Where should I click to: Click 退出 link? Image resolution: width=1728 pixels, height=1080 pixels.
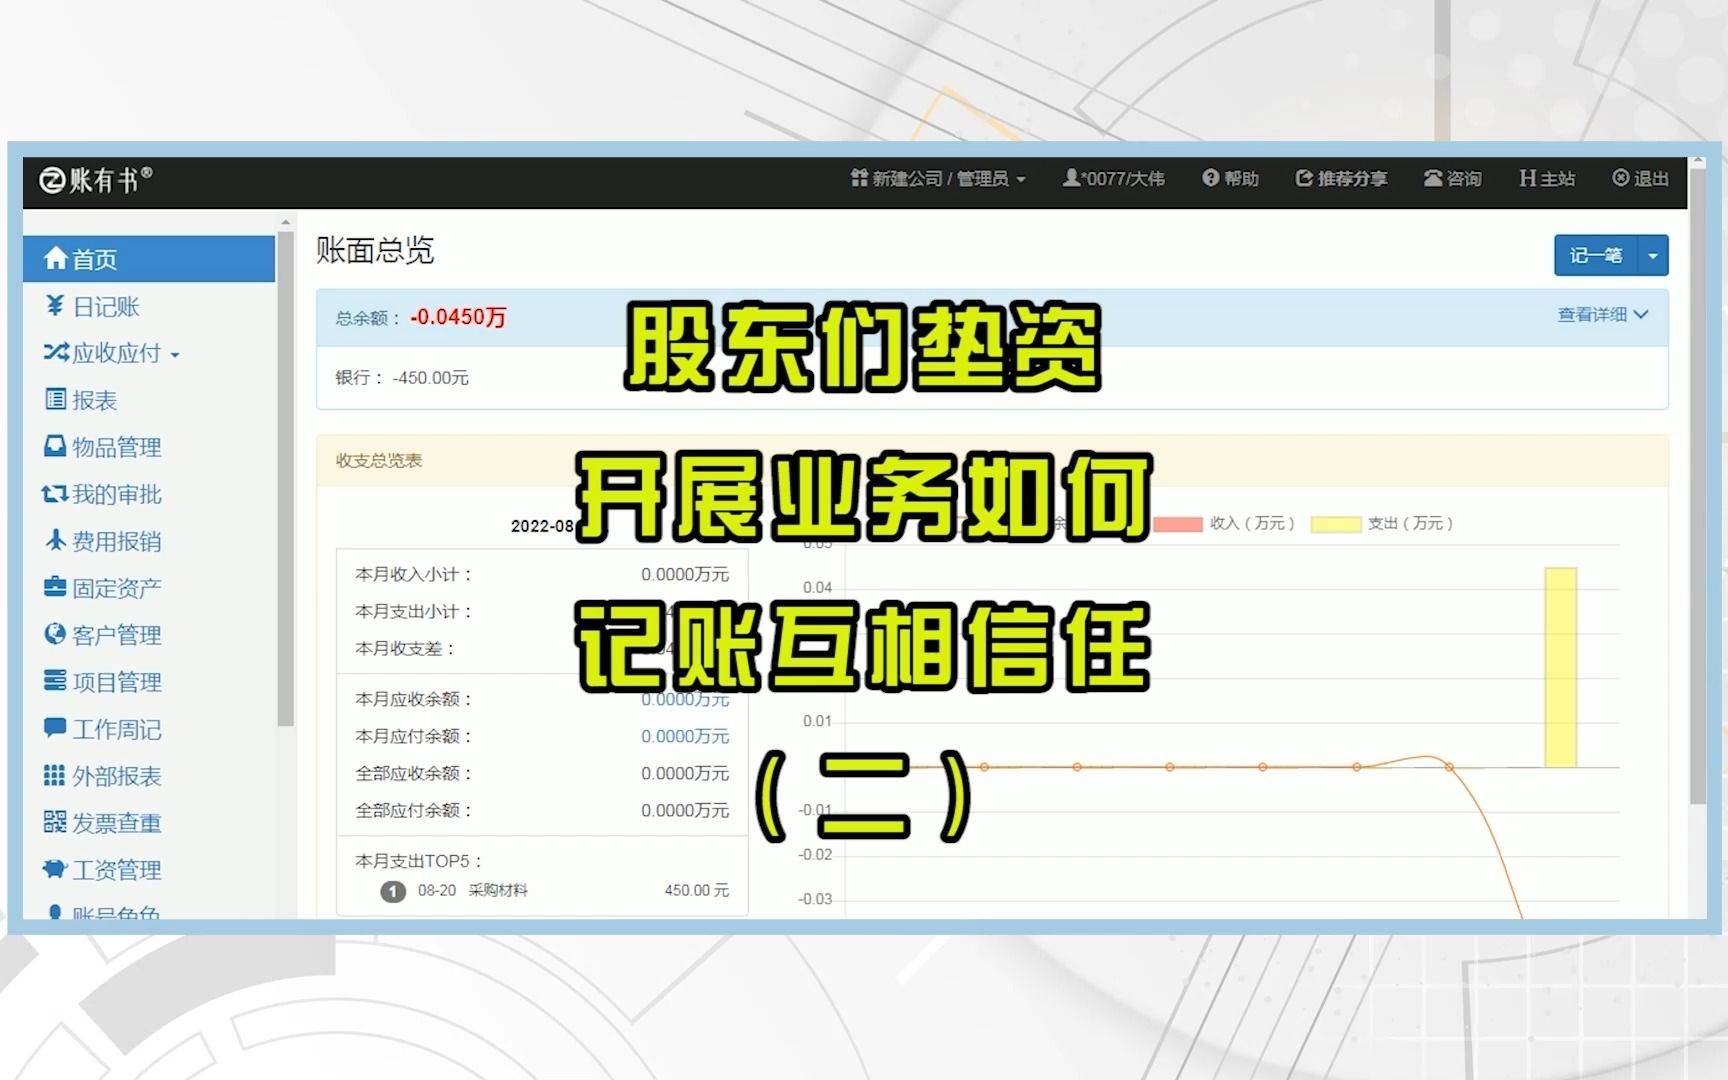tap(1641, 179)
